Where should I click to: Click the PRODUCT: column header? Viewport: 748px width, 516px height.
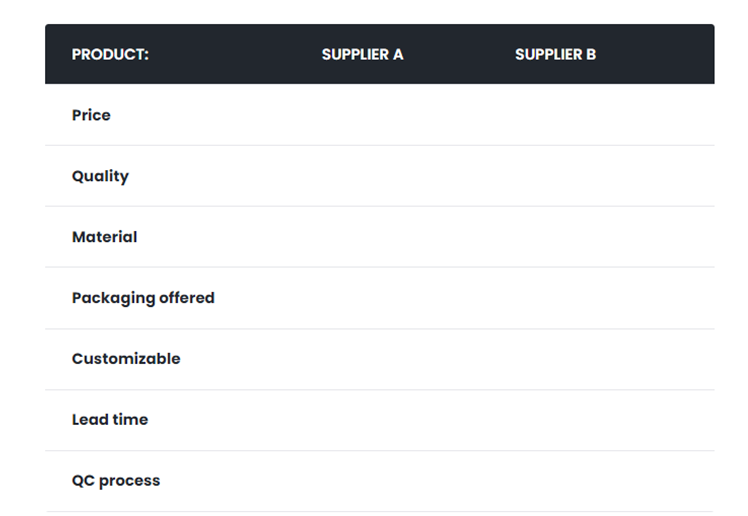coord(110,54)
